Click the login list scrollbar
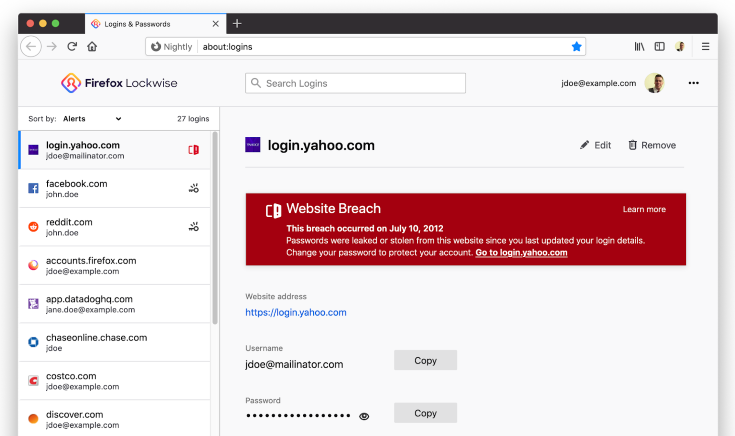Image resolution: width=735 pixels, height=436 pixels. [215, 228]
